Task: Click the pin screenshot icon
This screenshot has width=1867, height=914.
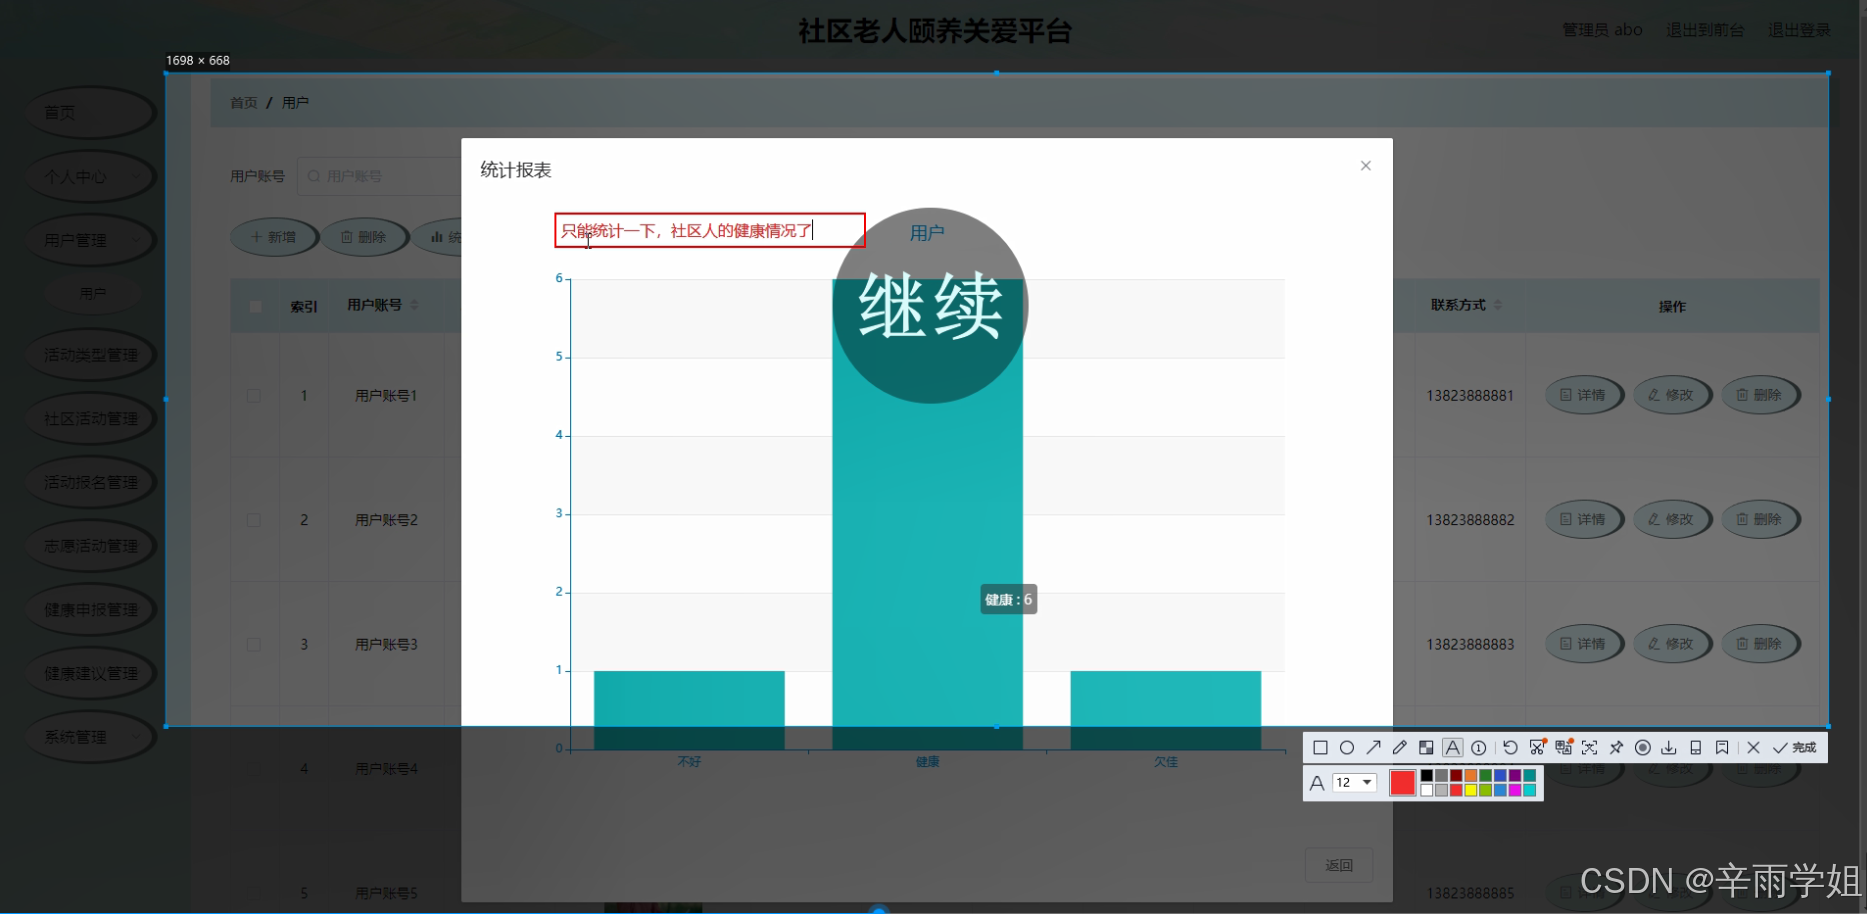Action: pyautogui.click(x=1616, y=747)
